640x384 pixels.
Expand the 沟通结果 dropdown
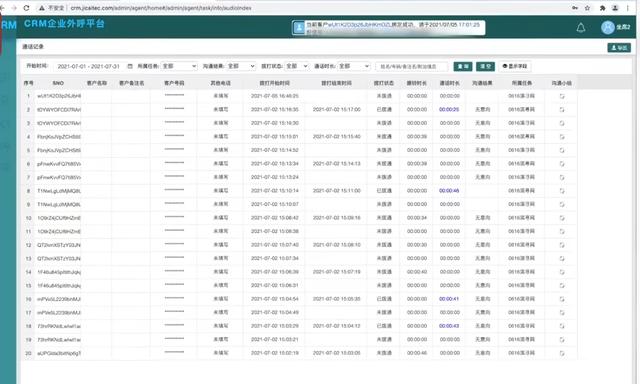241,66
